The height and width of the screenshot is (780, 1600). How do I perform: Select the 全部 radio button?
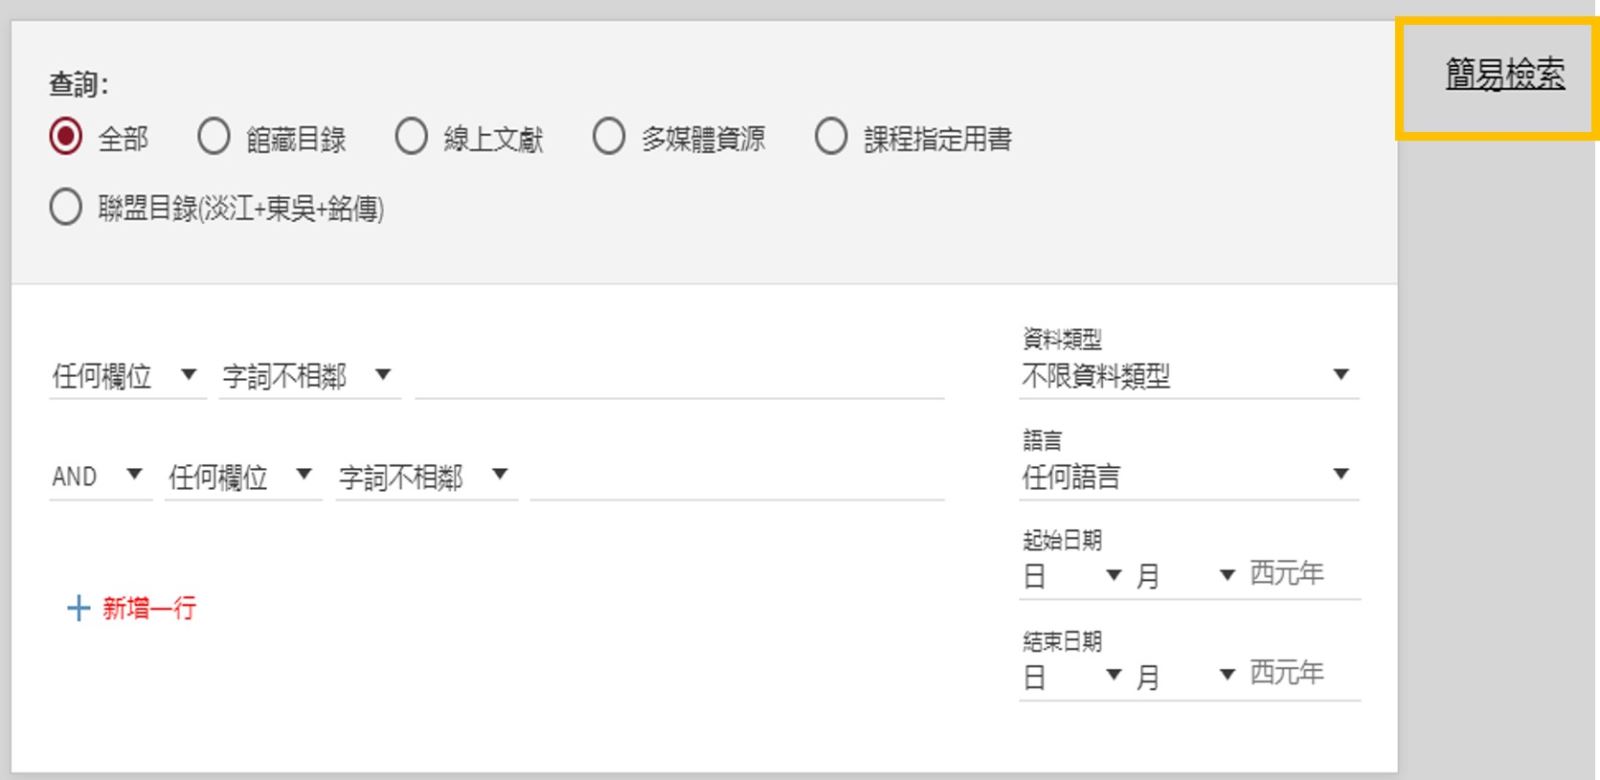click(x=66, y=136)
